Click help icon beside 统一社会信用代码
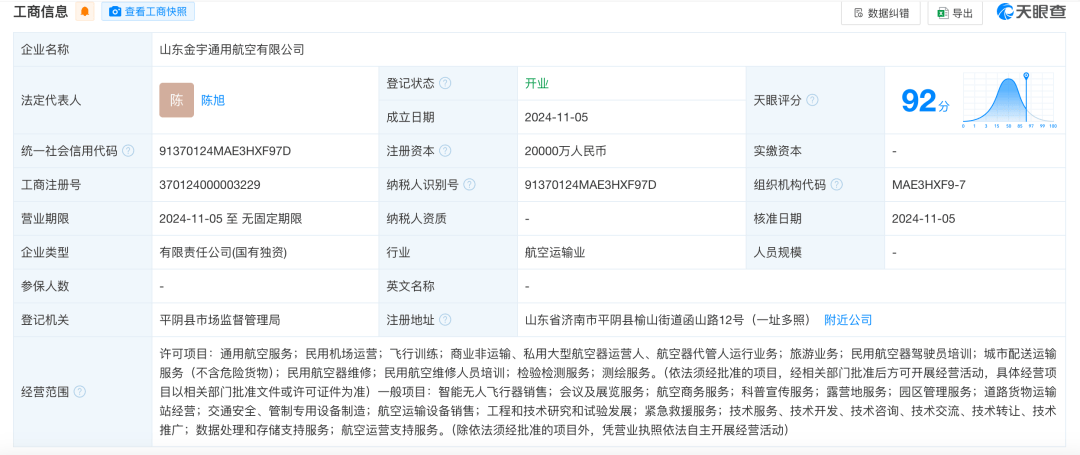Image resolution: width=1080 pixels, height=455 pixels. pyautogui.click(x=128, y=151)
